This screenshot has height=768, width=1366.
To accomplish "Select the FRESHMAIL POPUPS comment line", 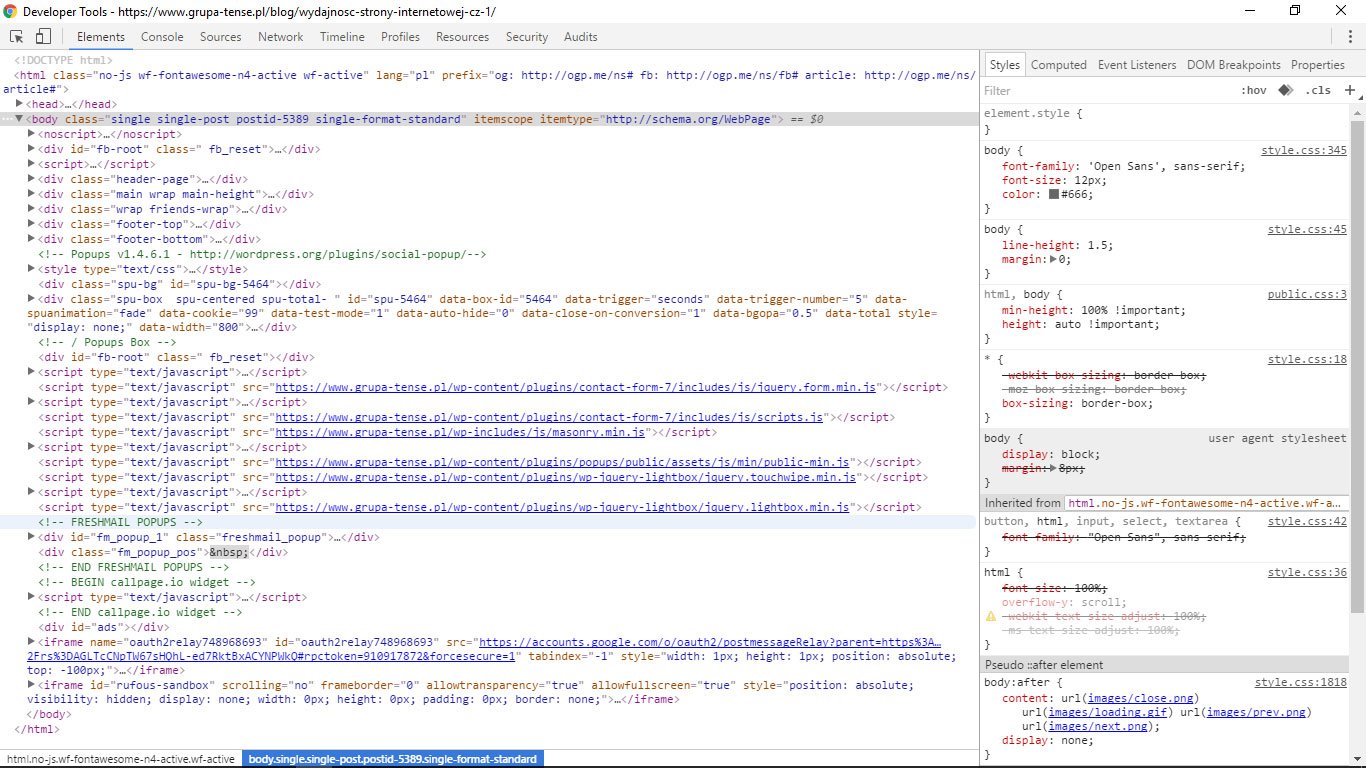I will (x=120, y=522).
